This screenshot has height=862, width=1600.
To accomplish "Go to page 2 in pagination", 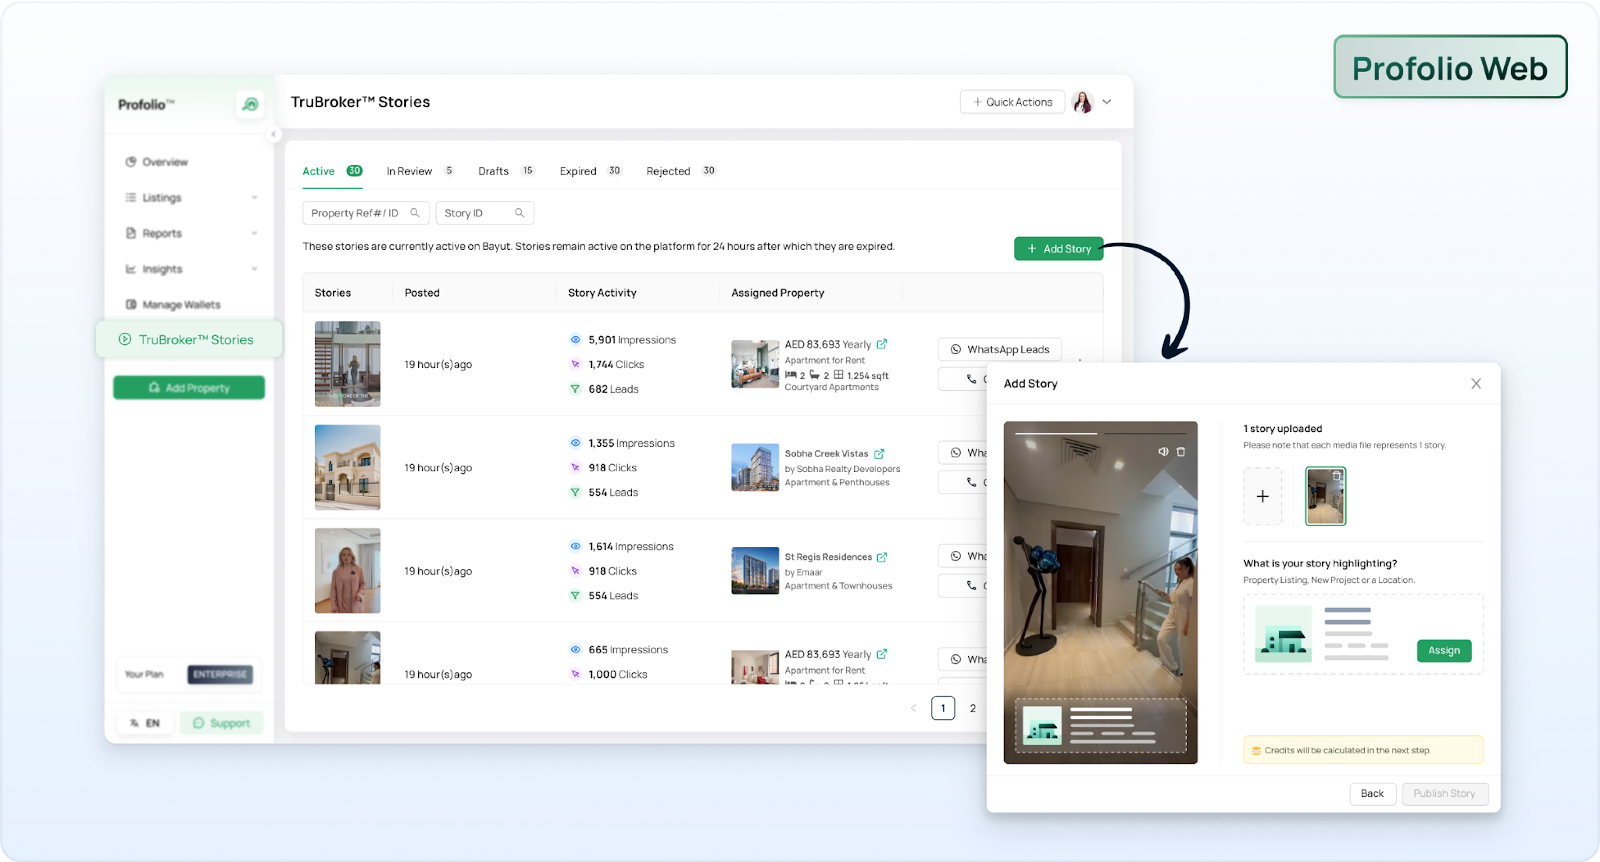I will tap(973, 708).
